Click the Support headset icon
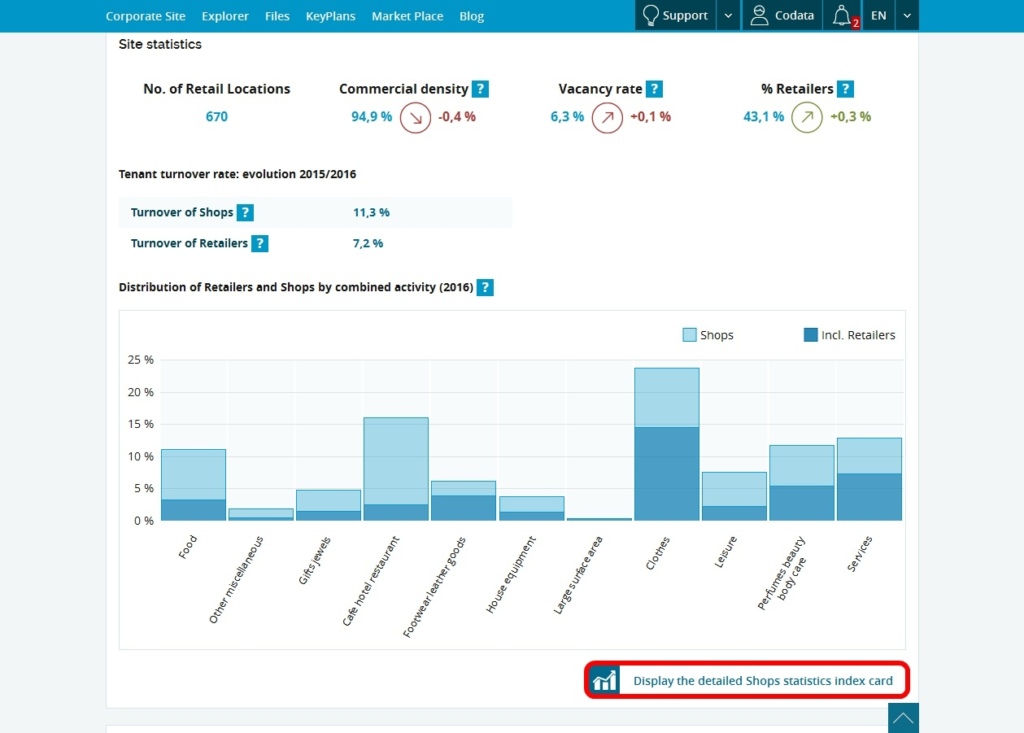 (x=651, y=15)
